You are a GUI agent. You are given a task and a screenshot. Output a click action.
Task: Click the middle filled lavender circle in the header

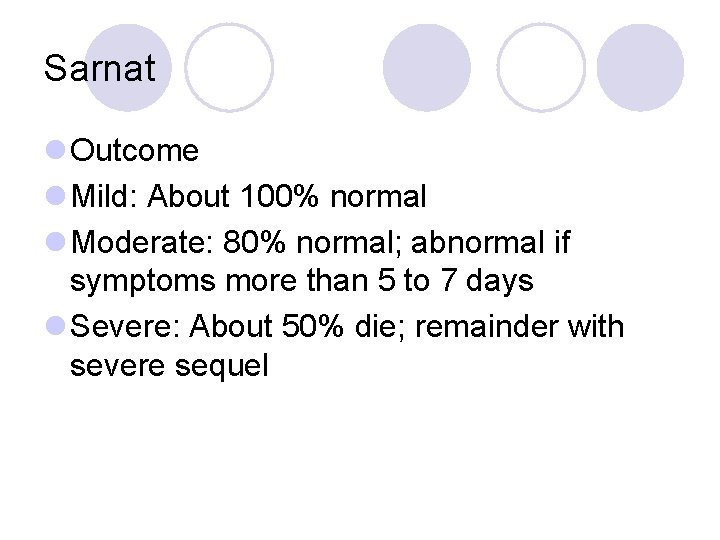[427, 68]
